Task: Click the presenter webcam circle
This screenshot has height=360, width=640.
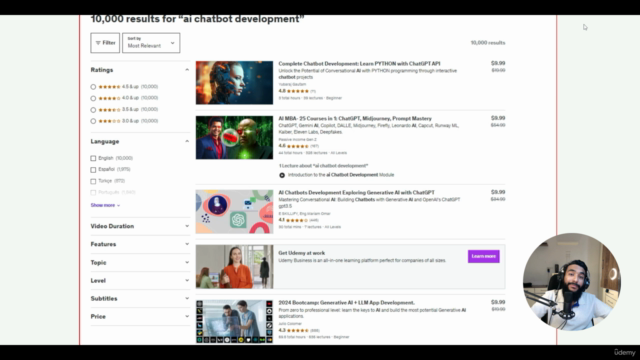Action: point(572,282)
